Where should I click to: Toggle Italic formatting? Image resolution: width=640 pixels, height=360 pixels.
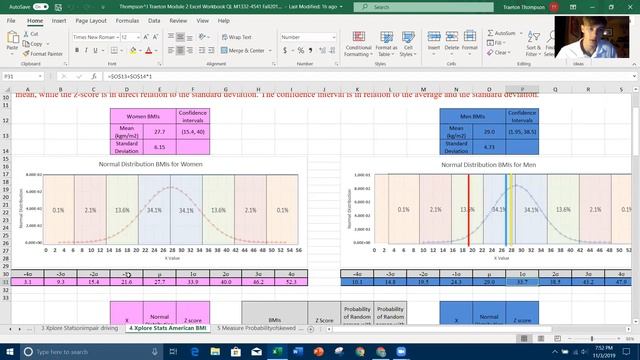click(x=86, y=50)
